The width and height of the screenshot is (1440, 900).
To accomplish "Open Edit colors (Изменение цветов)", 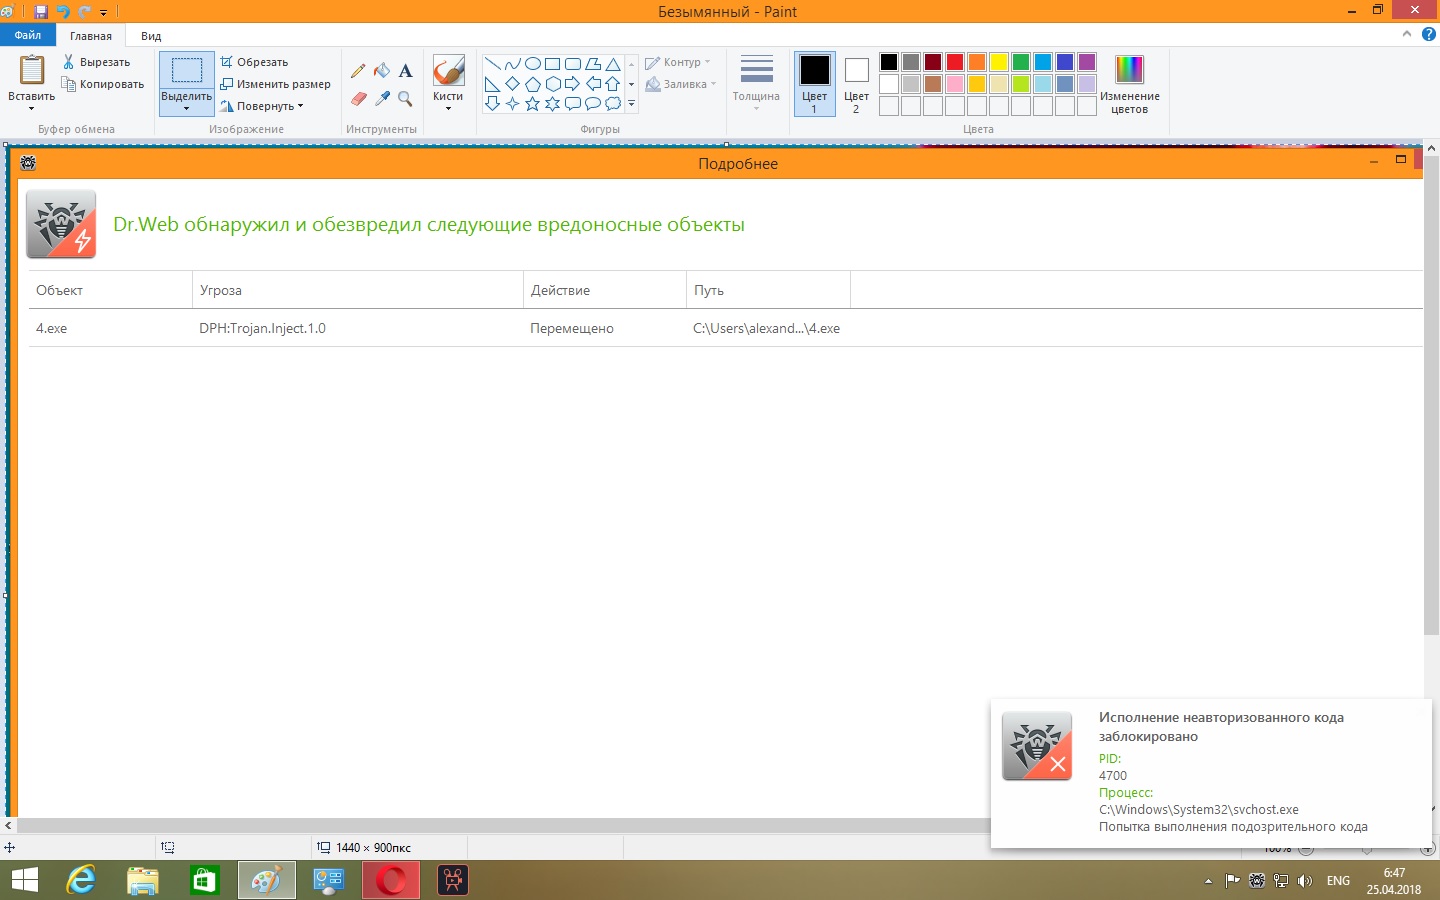I will coord(1129,84).
